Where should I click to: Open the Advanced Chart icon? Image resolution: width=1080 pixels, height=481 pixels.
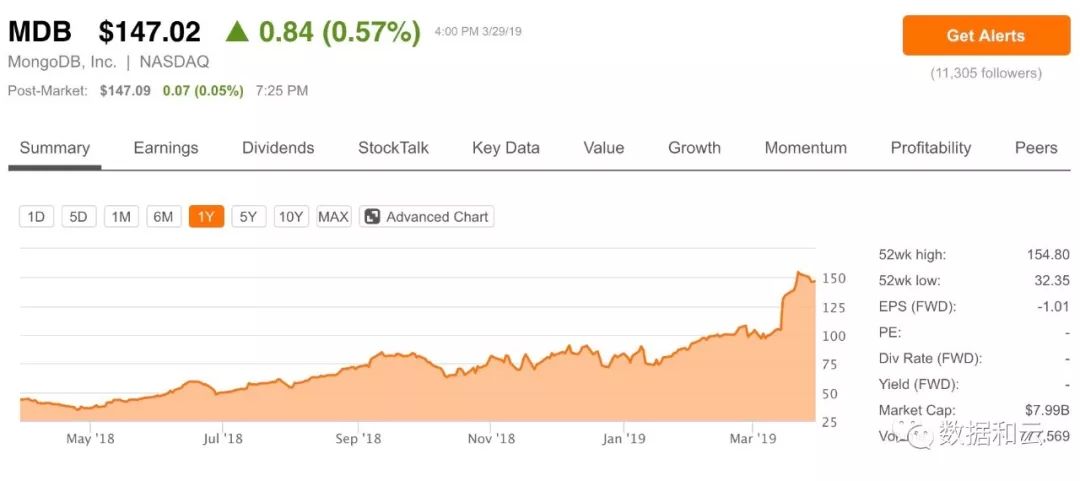pyautogui.click(x=372, y=217)
